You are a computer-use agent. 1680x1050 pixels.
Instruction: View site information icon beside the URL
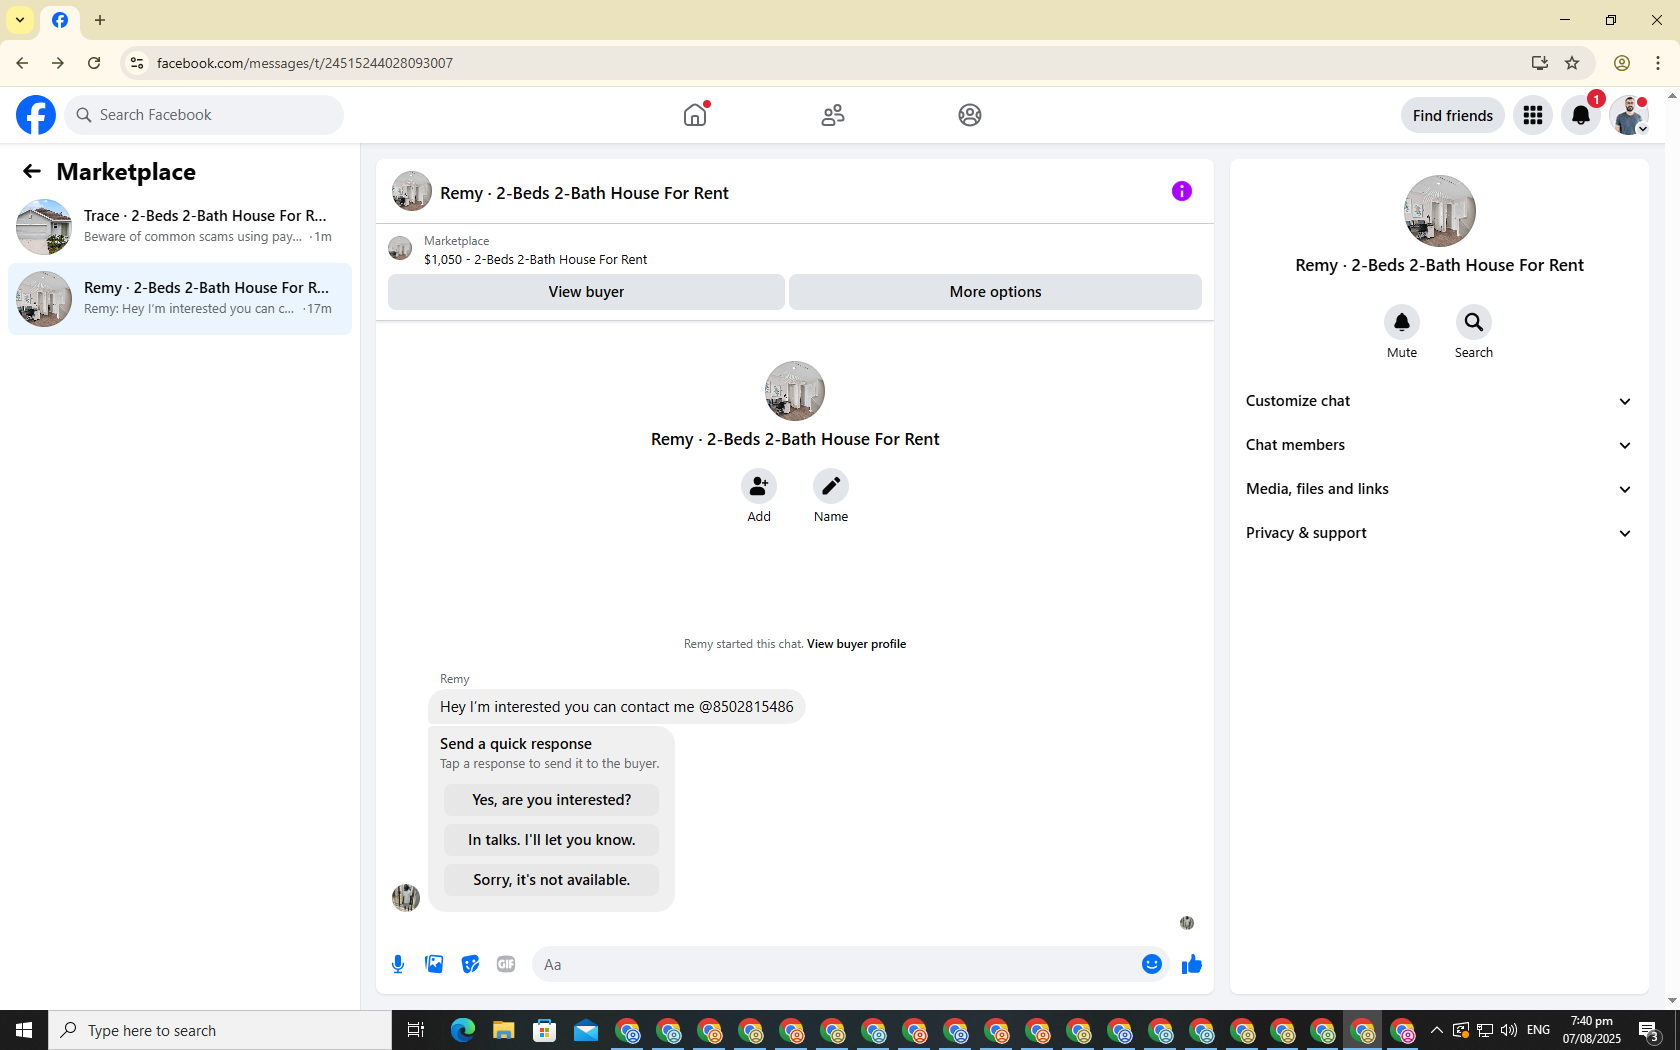point(137,63)
